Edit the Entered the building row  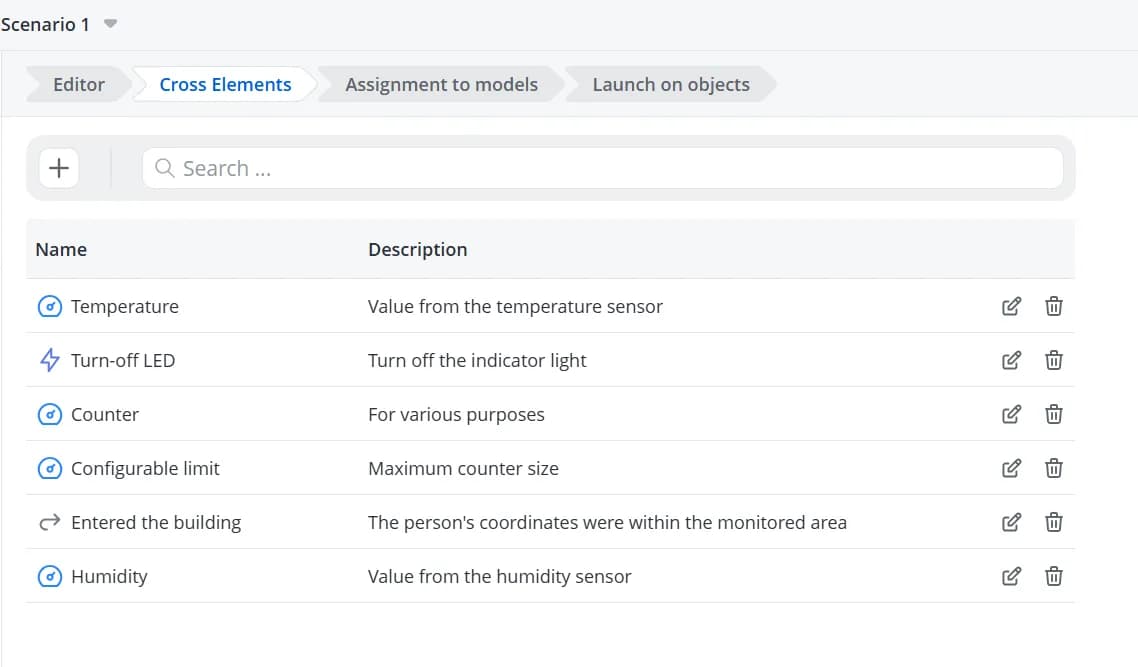(1011, 523)
